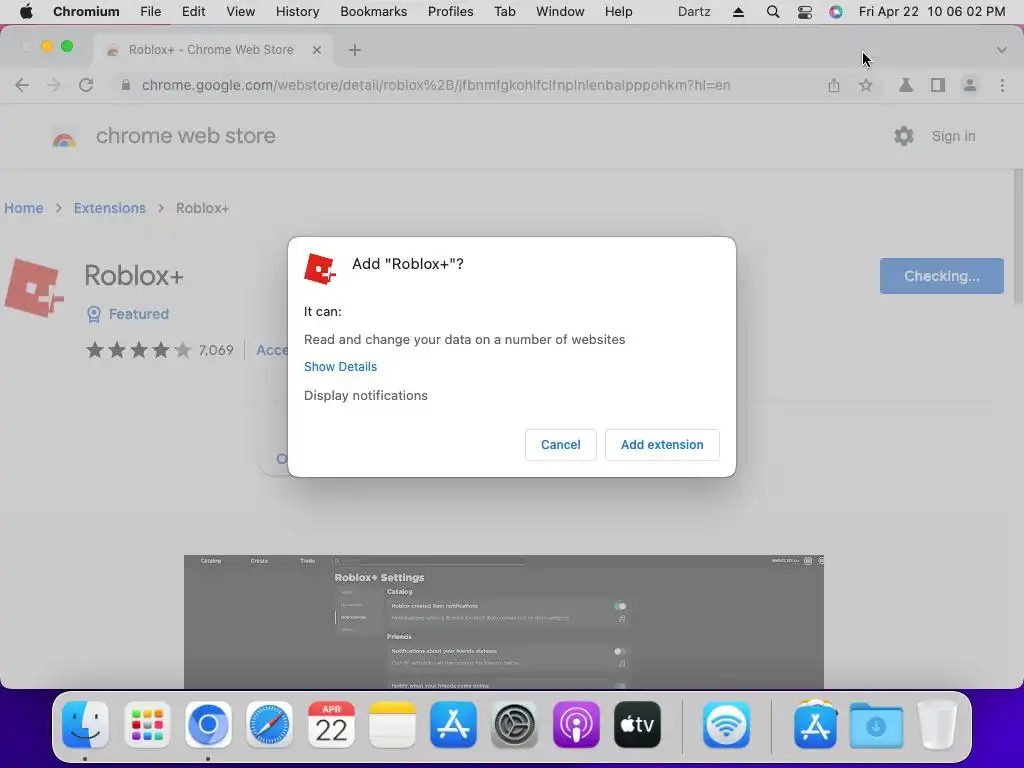
Task: Click the clock date in menu bar
Action: point(932,12)
